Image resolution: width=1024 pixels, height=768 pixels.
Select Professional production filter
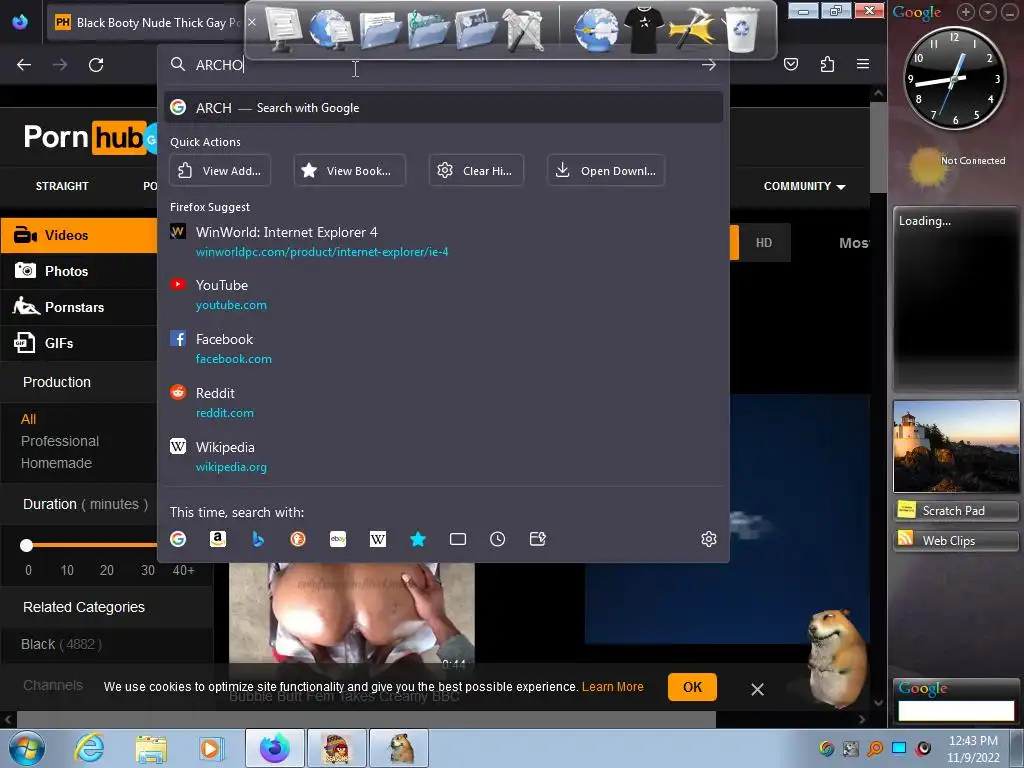pos(60,441)
